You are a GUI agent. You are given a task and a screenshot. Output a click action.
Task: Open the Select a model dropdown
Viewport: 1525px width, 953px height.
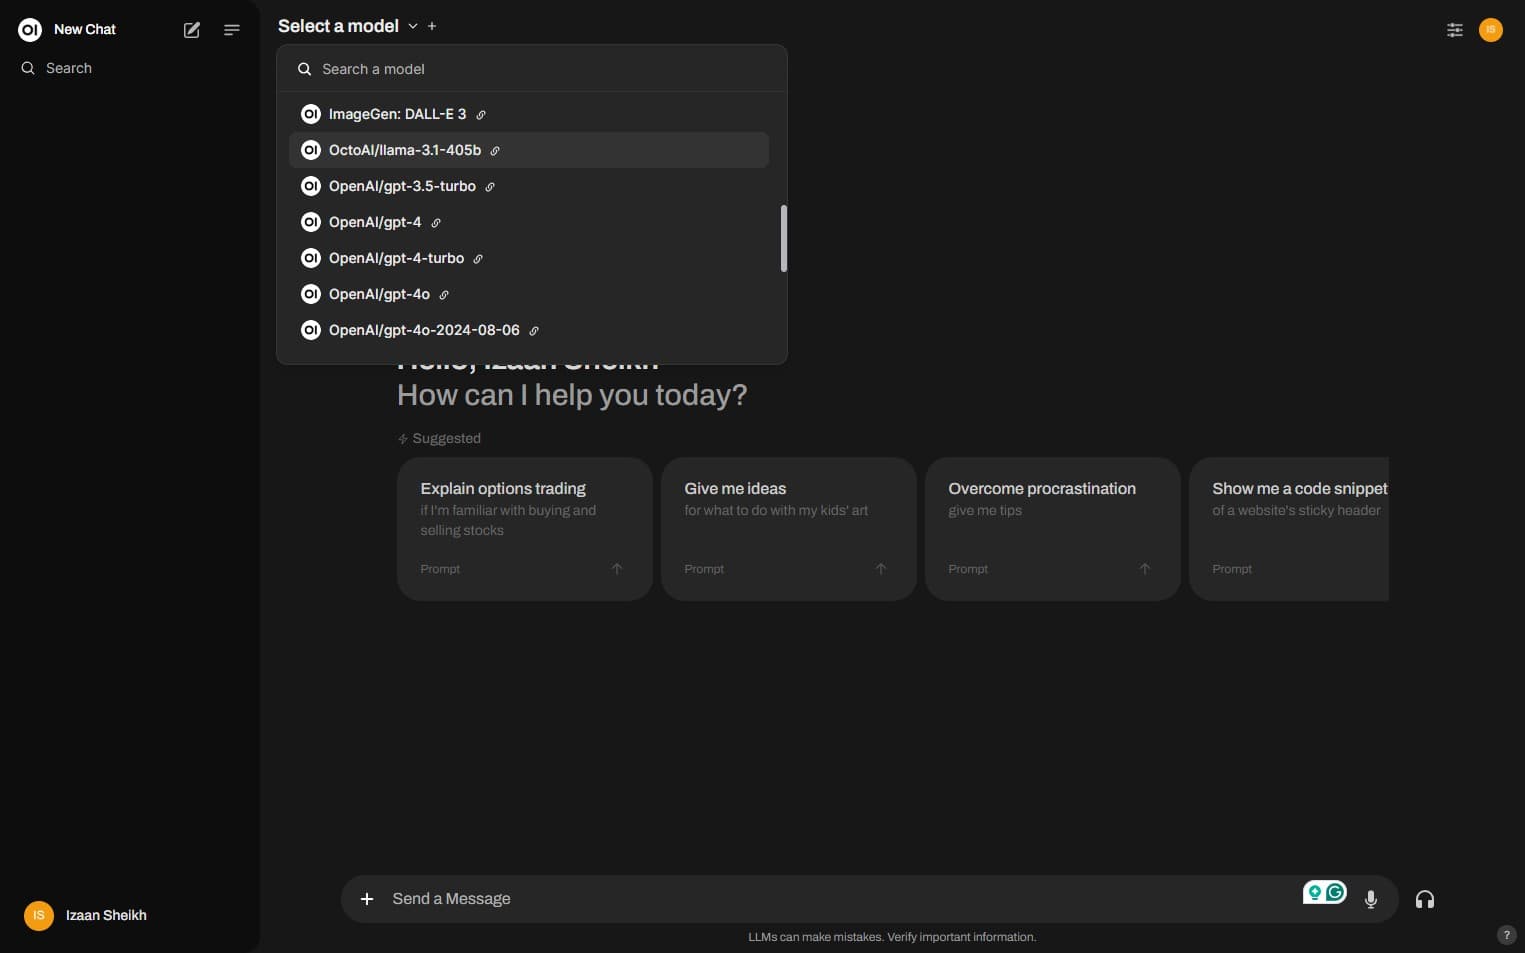click(347, 26)
